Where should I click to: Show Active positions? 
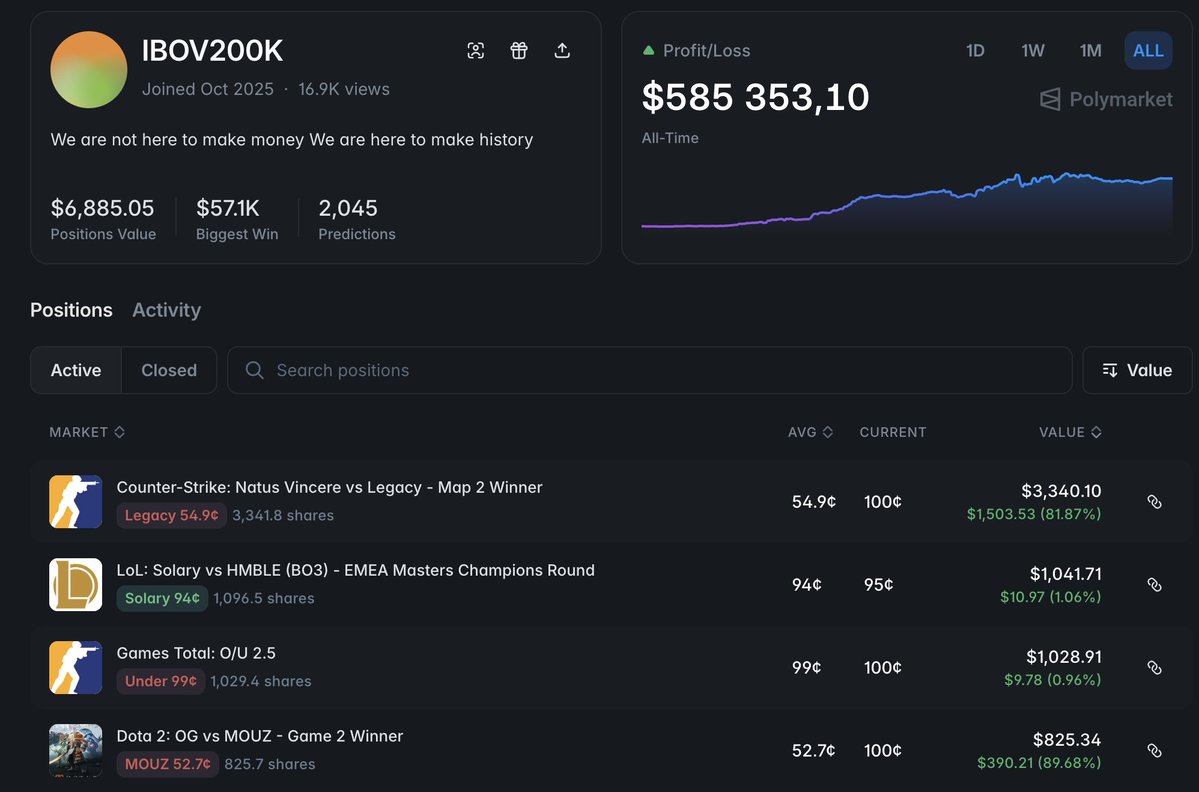click(76, 370)
